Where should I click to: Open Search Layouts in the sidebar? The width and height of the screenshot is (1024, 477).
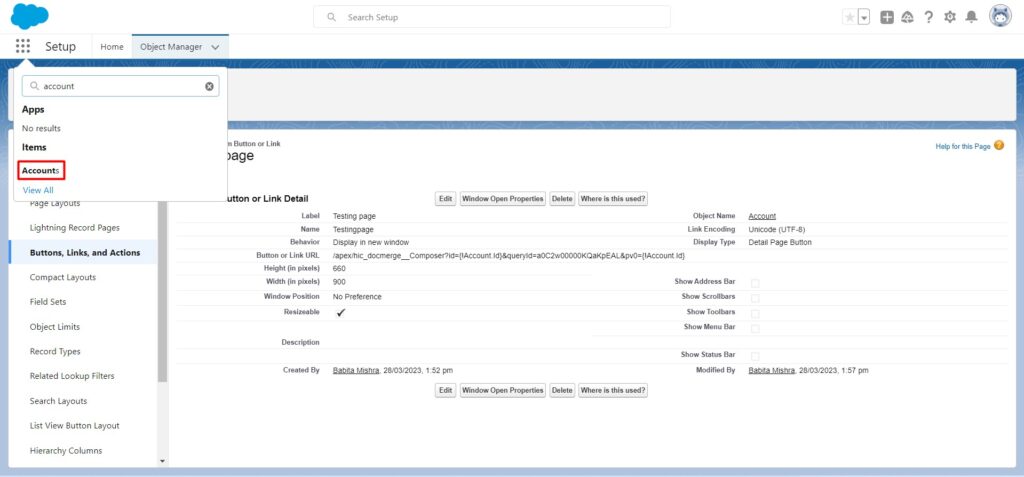click(x=58, y=401)
